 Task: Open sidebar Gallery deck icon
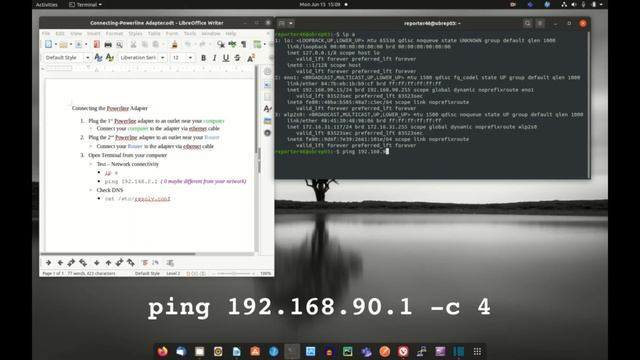click(x=267, y=121)
